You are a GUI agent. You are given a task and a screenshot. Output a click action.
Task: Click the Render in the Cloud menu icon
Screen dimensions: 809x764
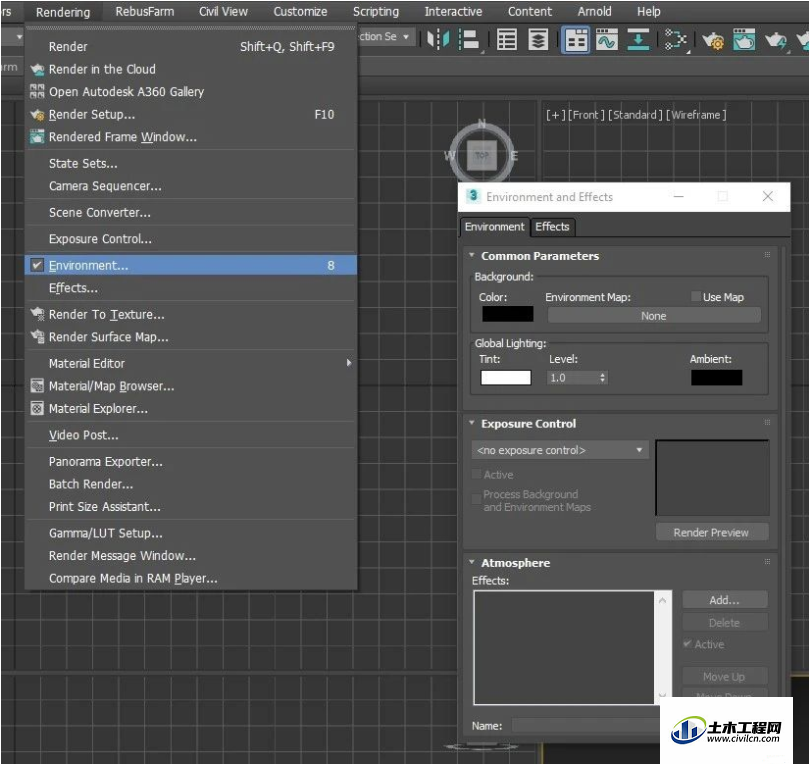pyautogui.click(x=37, y=69)
